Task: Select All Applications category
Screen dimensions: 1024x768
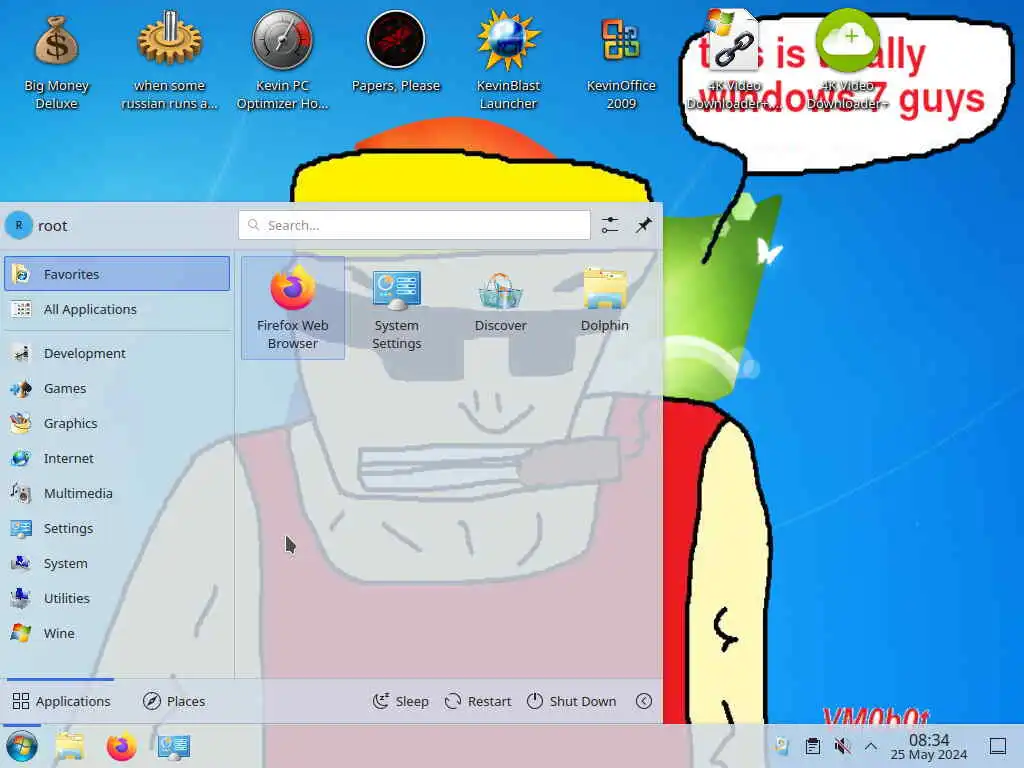Action: [x=117, y=309]
